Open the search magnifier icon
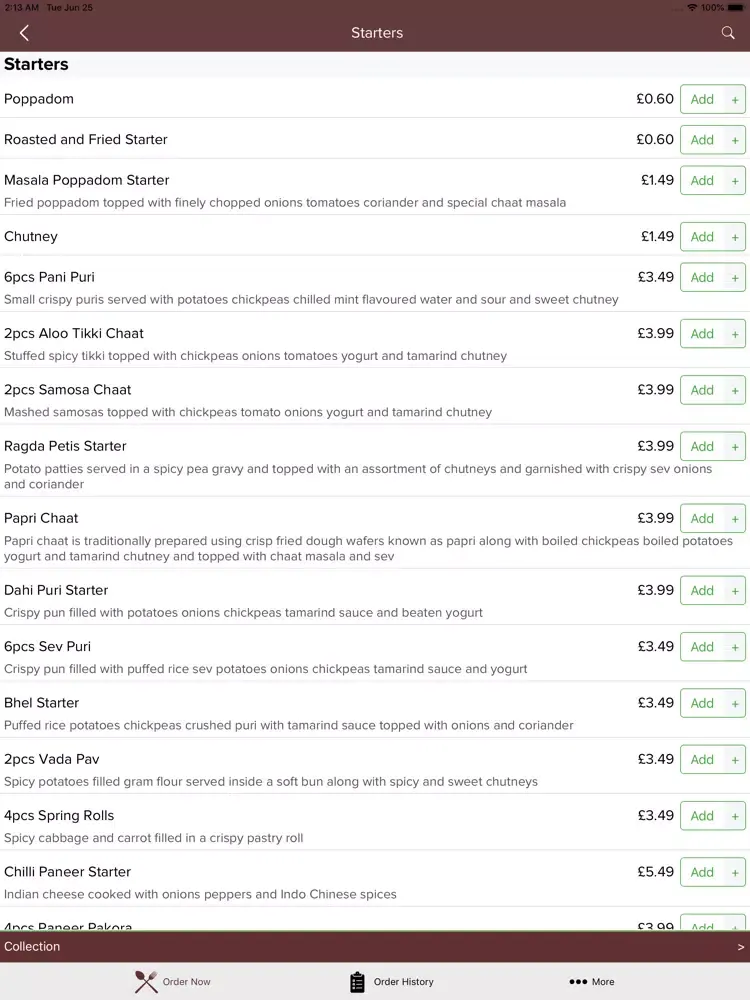 click(x=728, y=33)
